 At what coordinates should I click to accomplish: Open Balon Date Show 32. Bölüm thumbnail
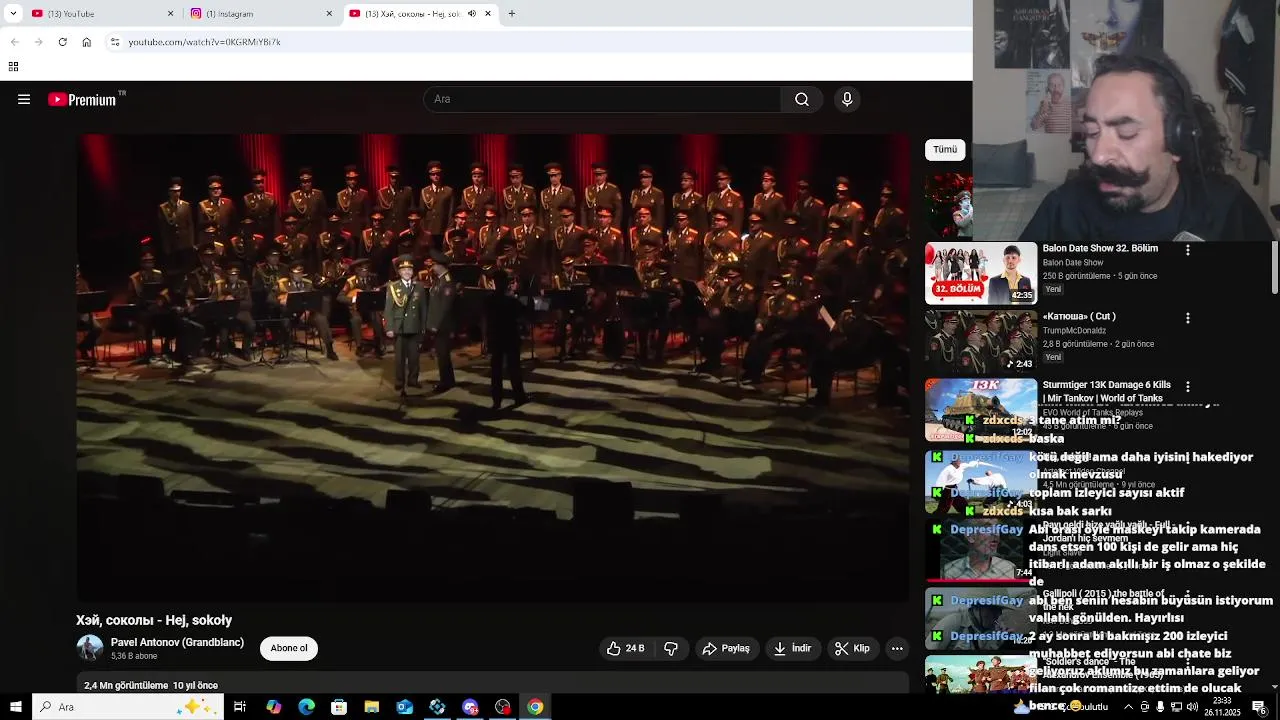pos(981,273)
